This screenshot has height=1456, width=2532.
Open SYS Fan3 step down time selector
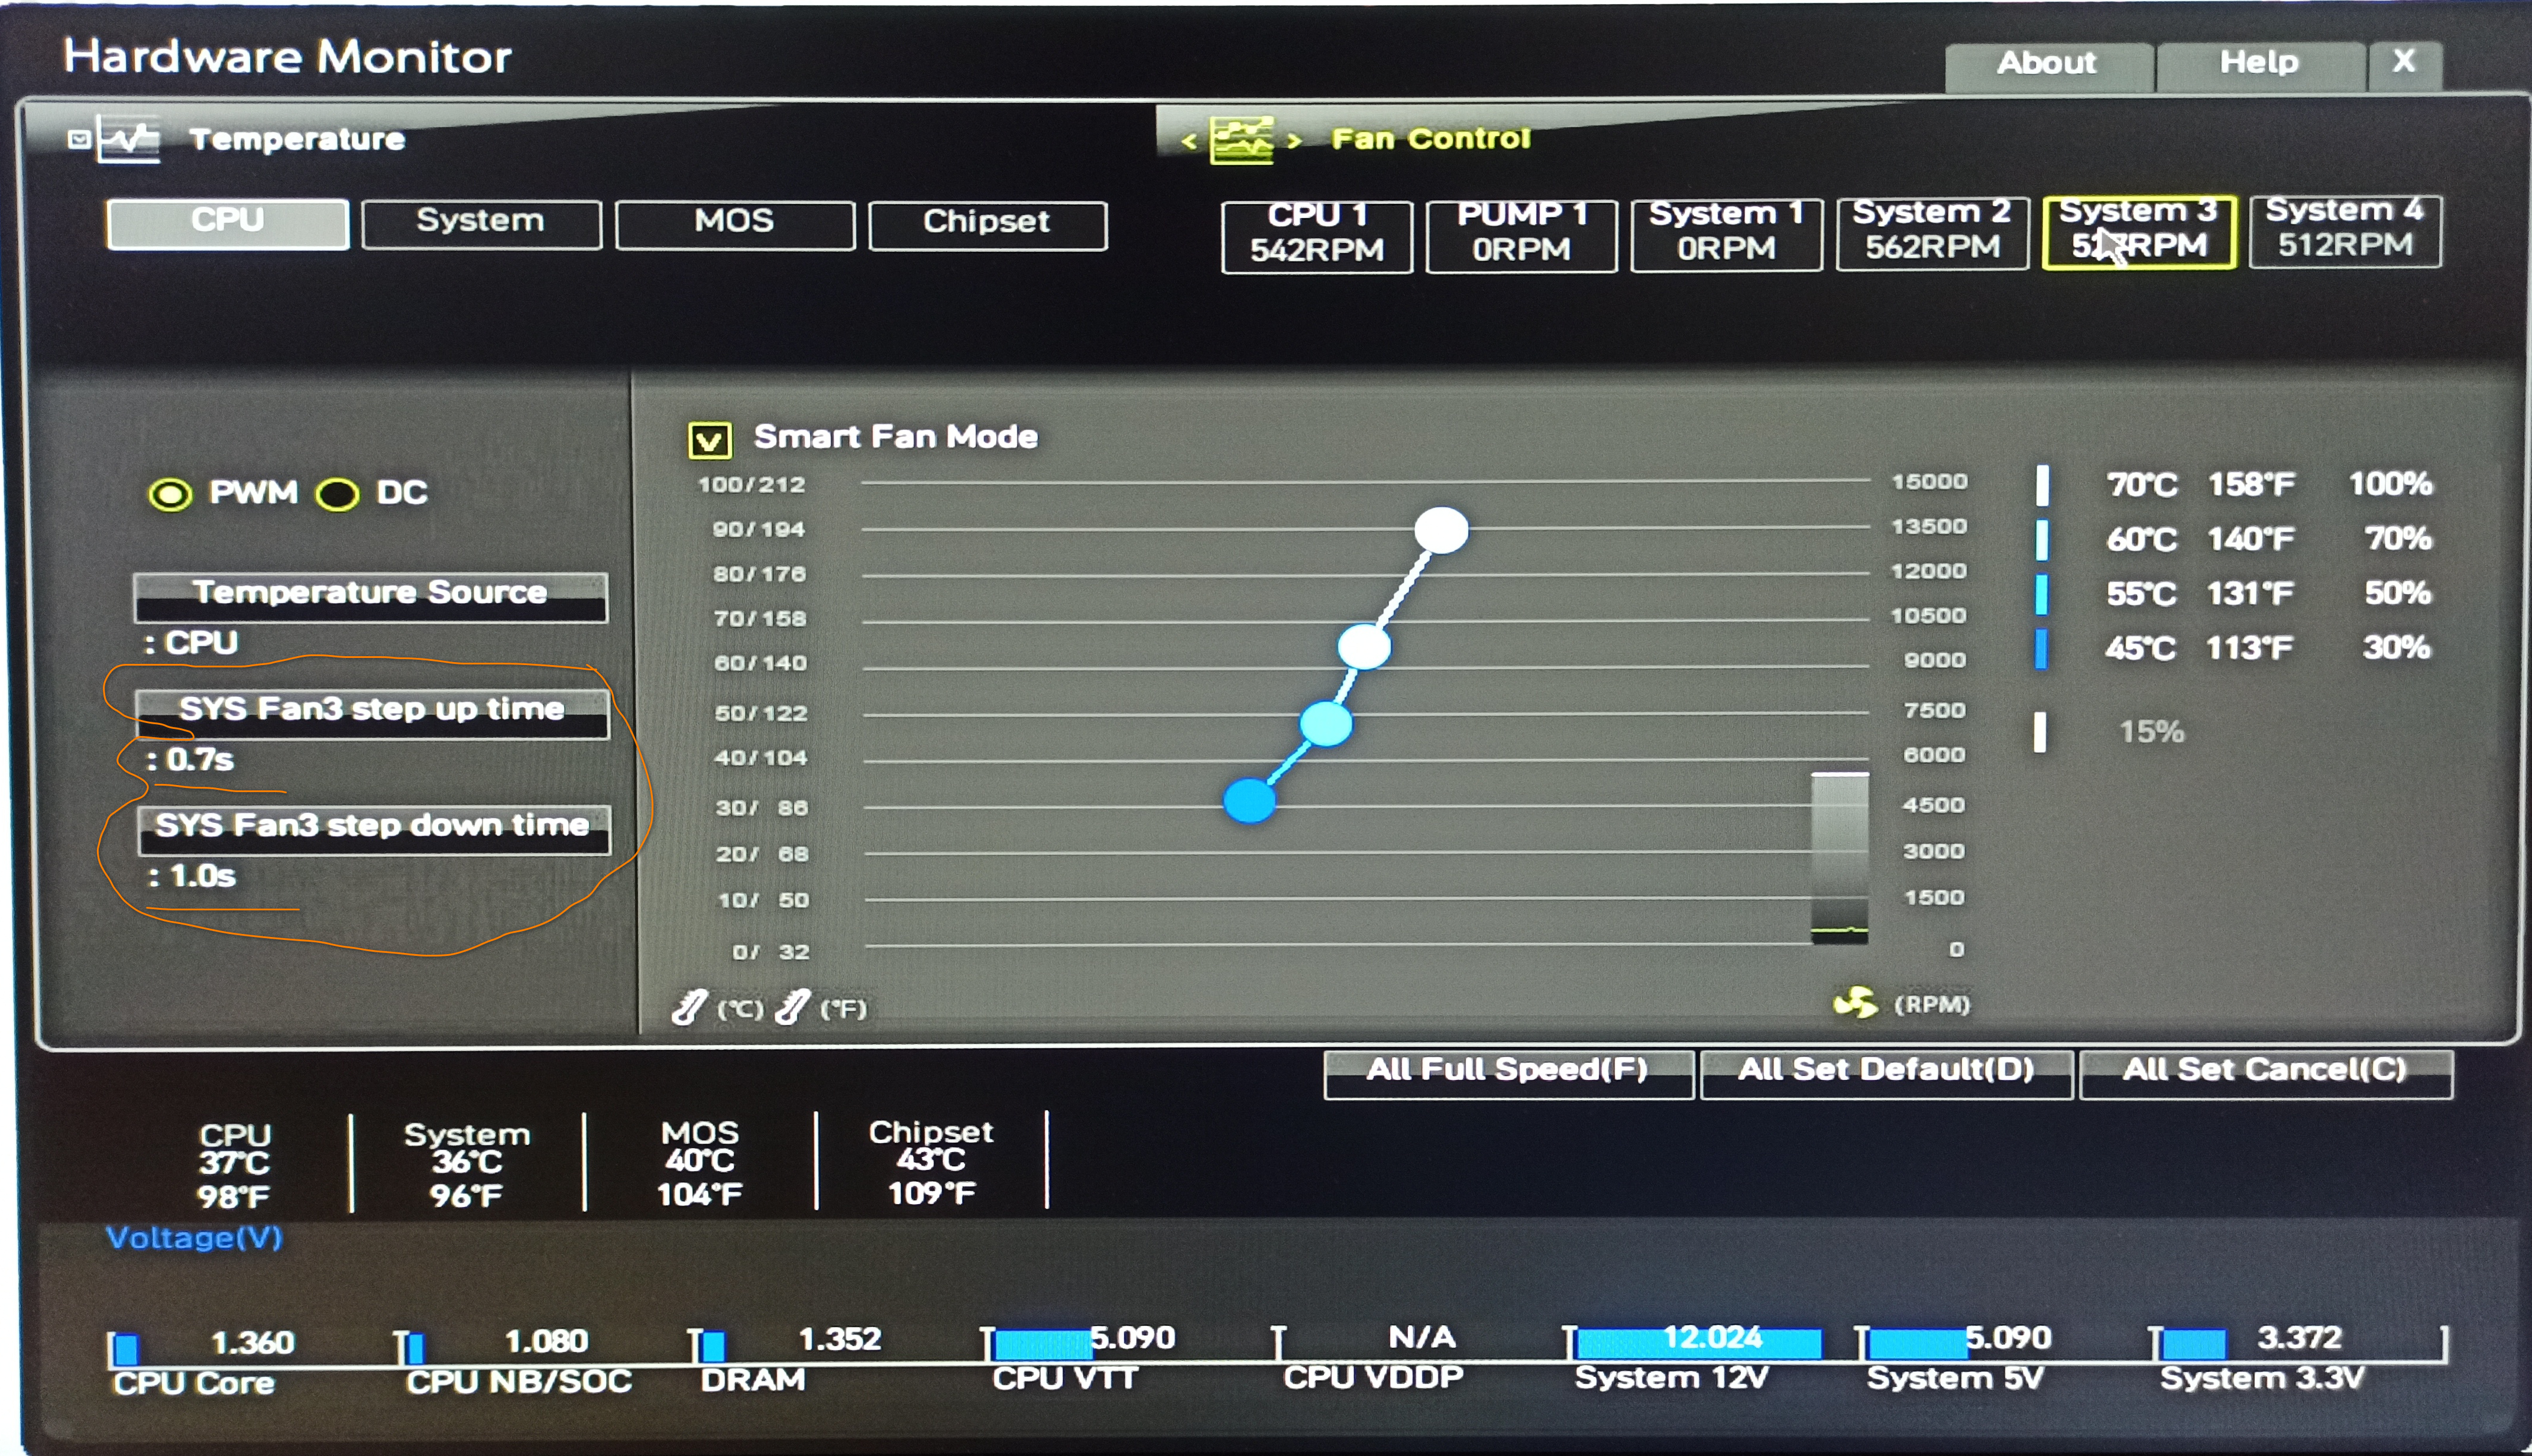pos(373,829)
